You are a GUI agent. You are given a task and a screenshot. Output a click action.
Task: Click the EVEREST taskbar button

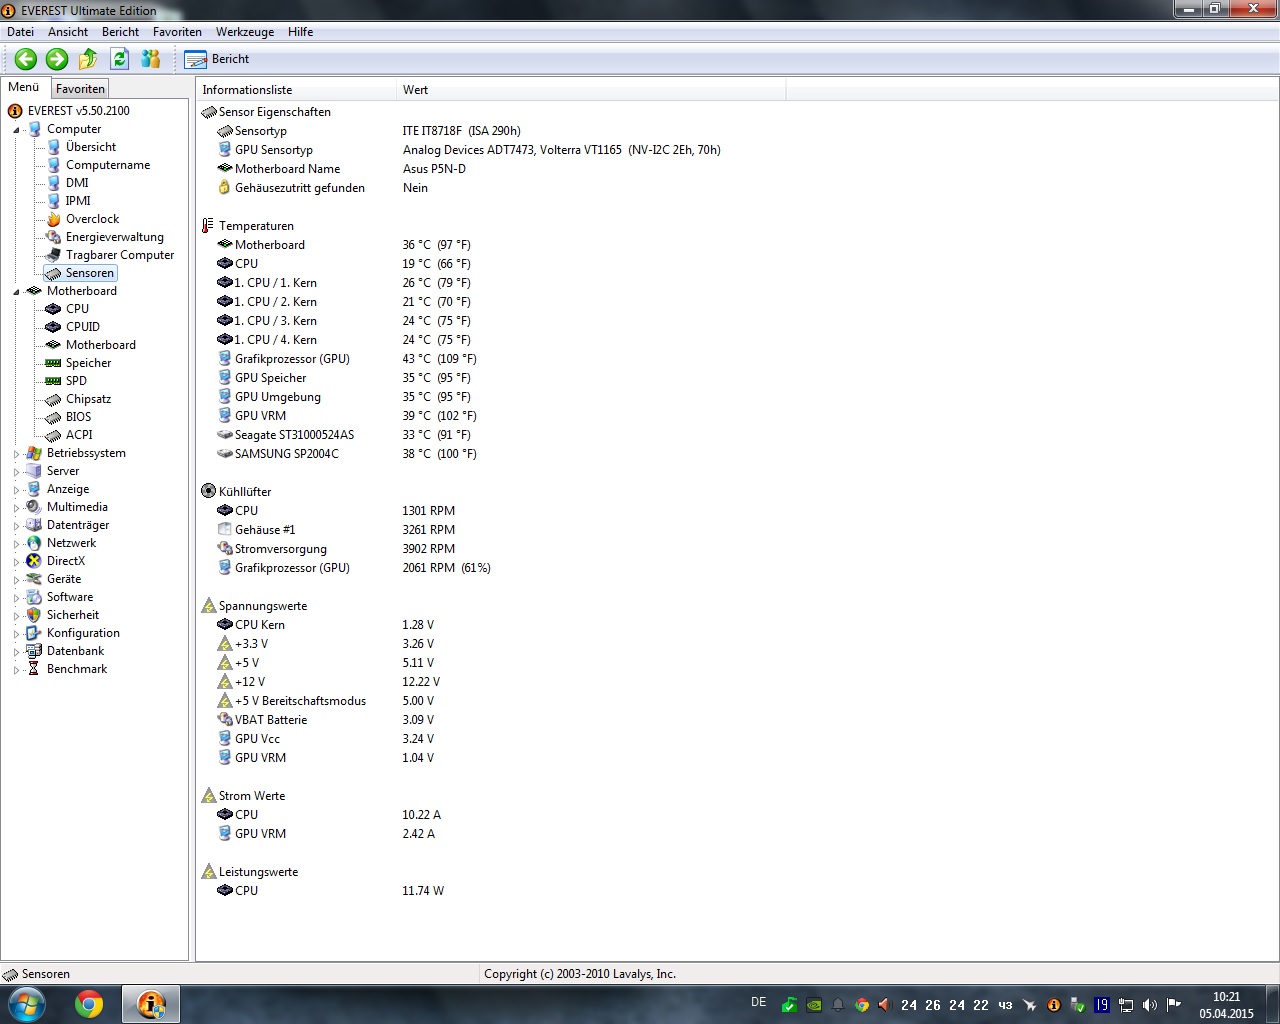[151, 1004]
